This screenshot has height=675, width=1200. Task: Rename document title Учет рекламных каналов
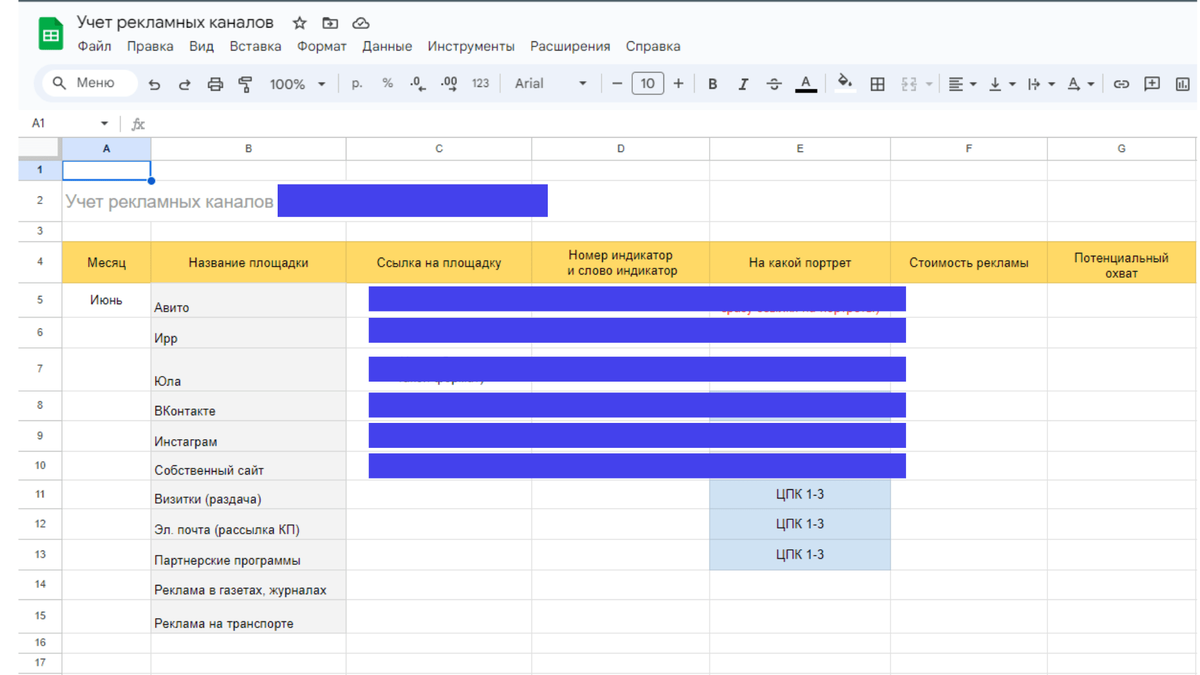point(175,22)
